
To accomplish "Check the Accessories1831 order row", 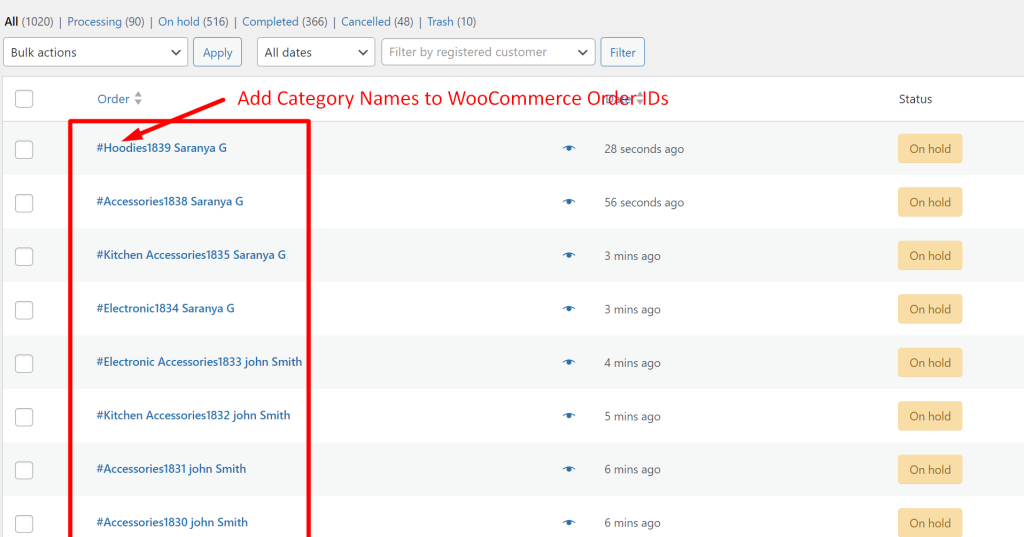I will (24, 470).
